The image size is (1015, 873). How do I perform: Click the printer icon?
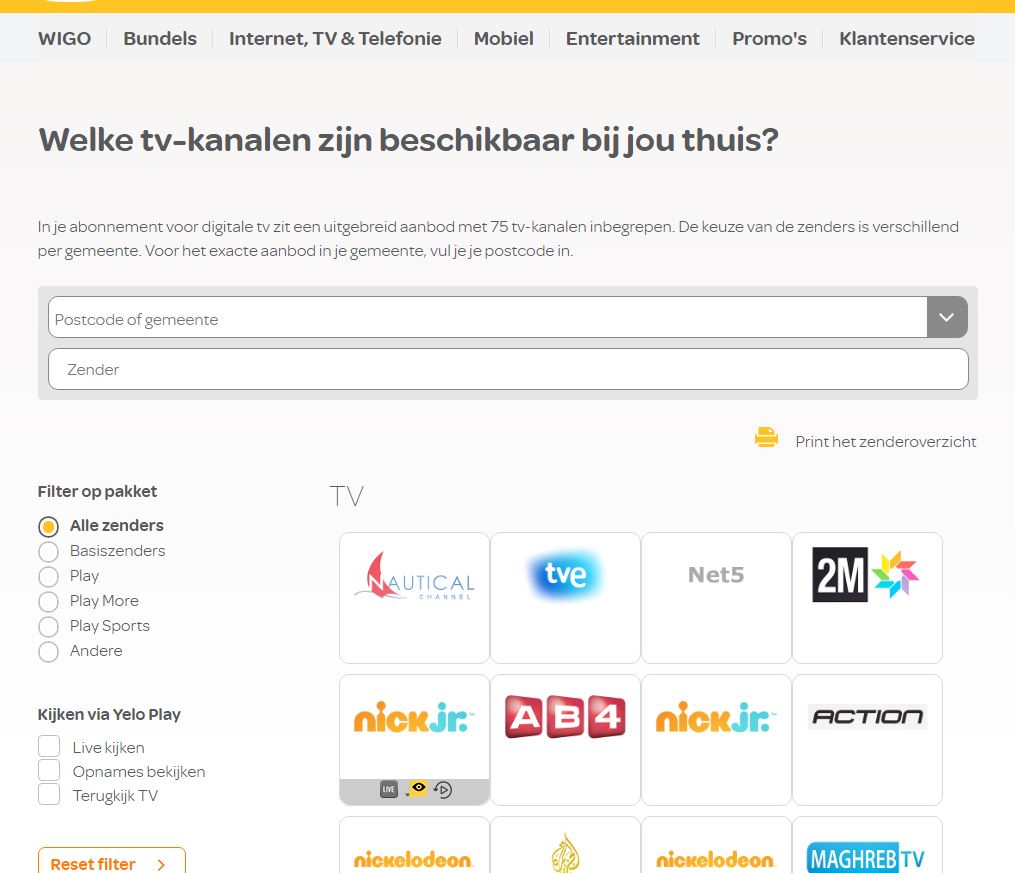tap(766, 437)
